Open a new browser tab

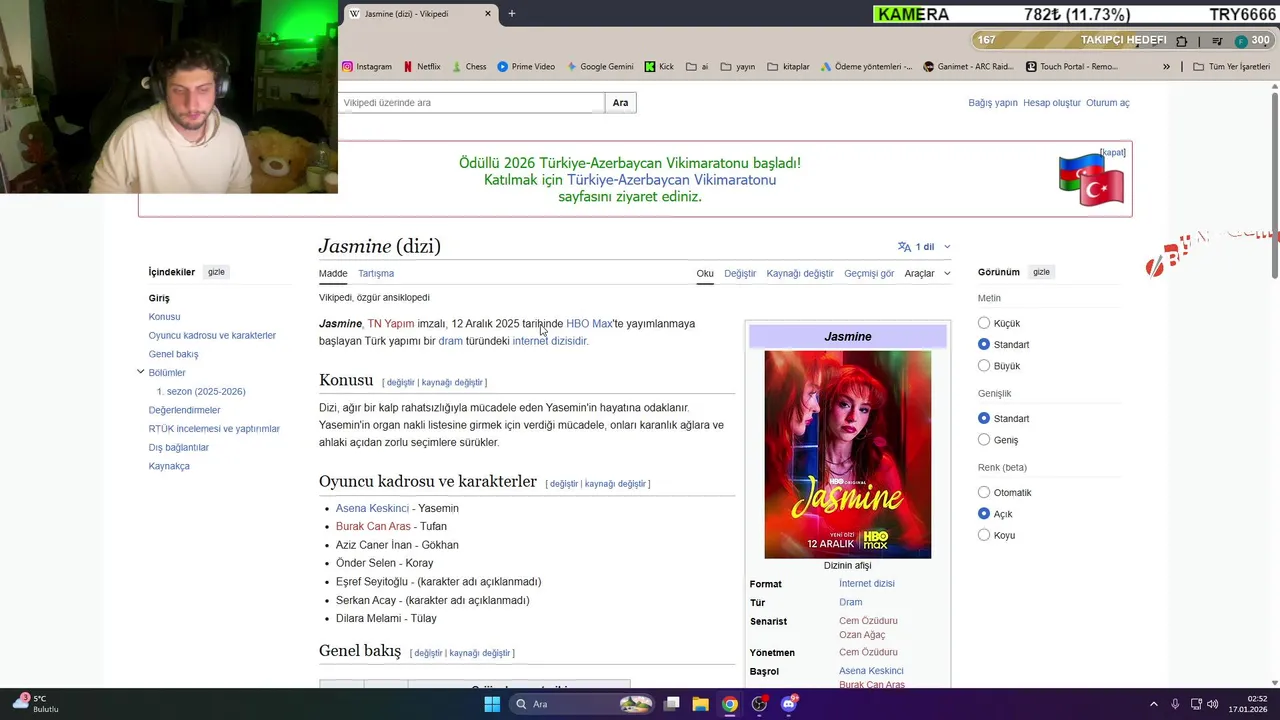512,14
